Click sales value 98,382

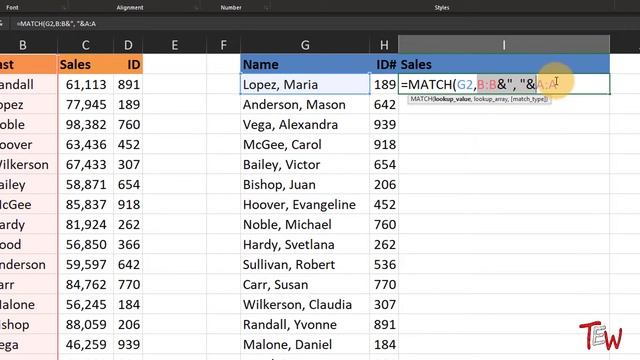pos(86,124)
